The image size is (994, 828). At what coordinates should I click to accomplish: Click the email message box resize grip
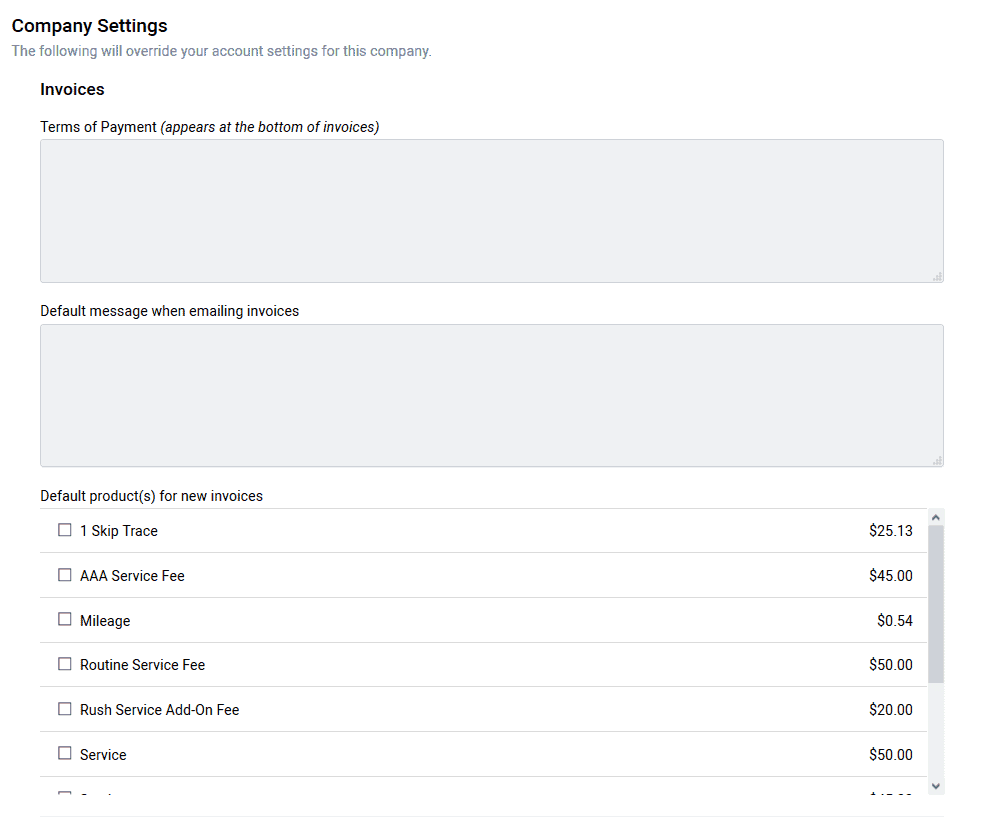(x=938, y=461)
